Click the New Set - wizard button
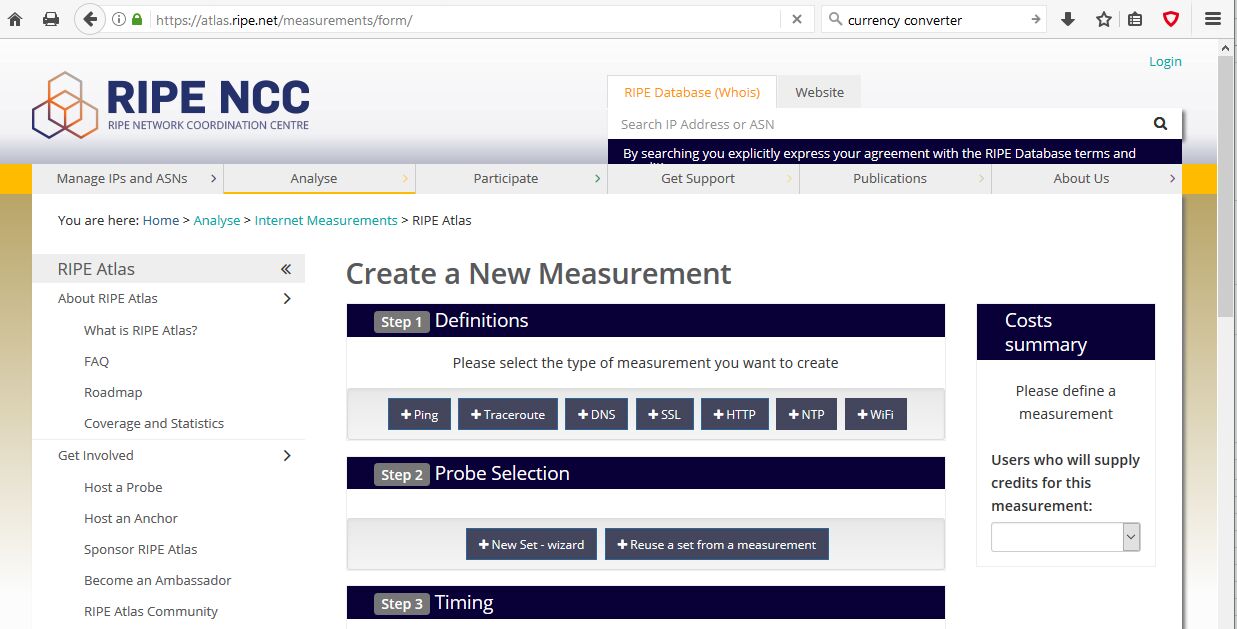This screenshot has height=629, width=1237. 532,544
